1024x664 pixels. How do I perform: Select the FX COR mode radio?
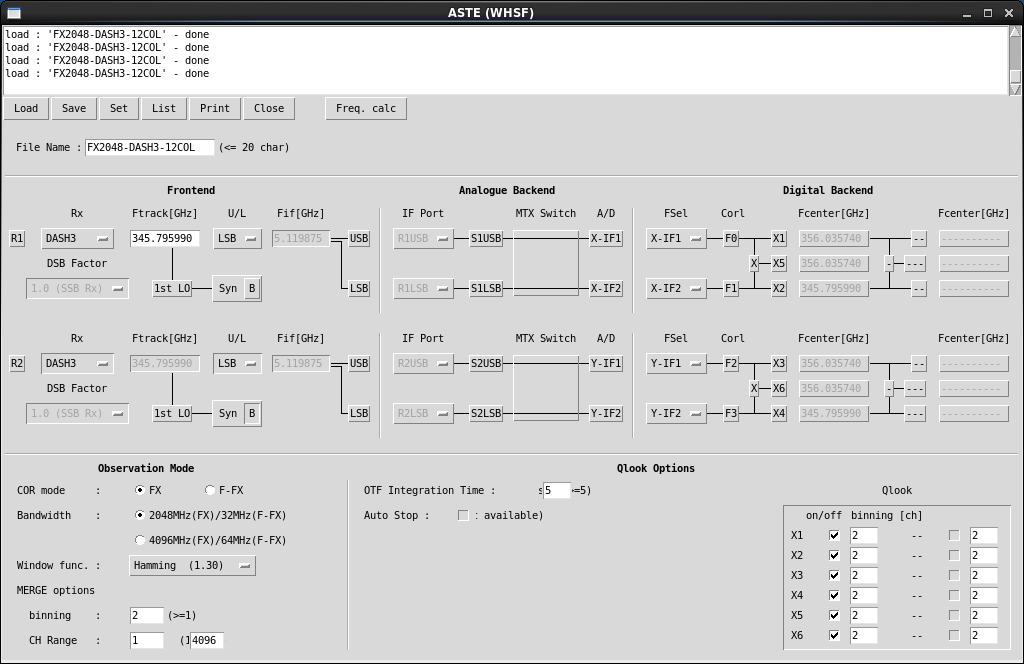tap(140, 490)
